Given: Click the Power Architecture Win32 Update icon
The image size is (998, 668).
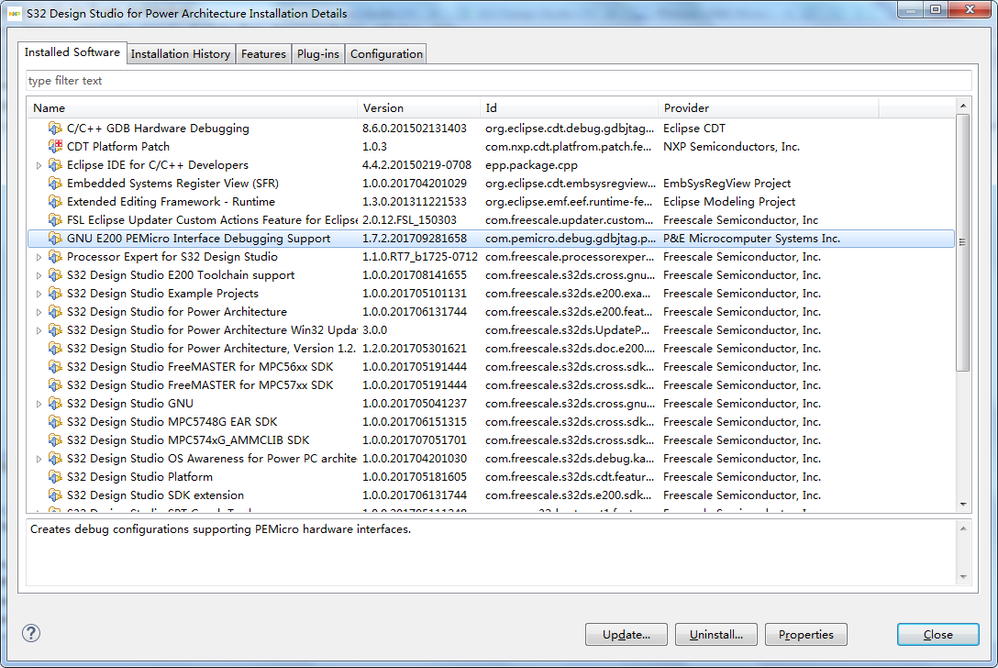Looking at the screenshot, I should 55,331.
